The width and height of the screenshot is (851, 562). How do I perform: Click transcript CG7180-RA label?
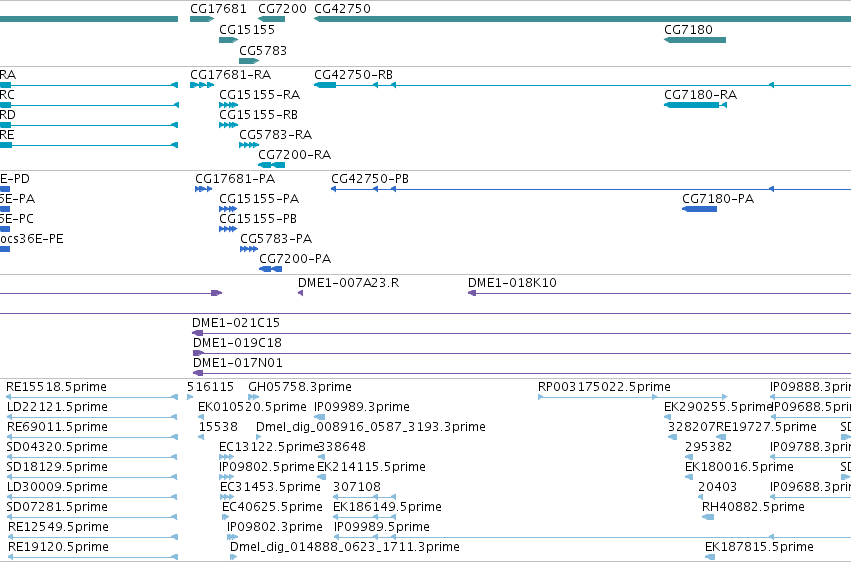click(x=701, y=94)
